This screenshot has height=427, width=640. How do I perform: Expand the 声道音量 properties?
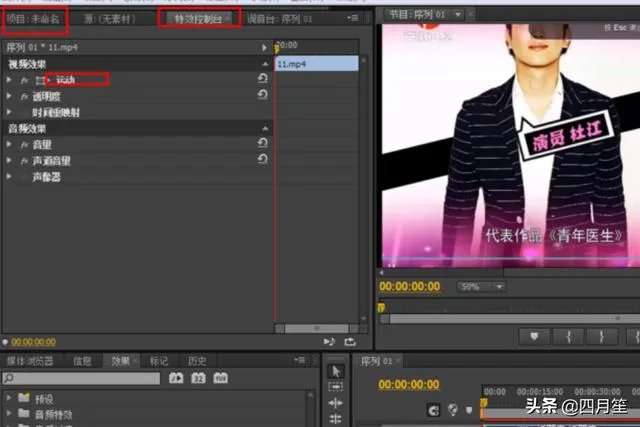[x=9, y=160]
